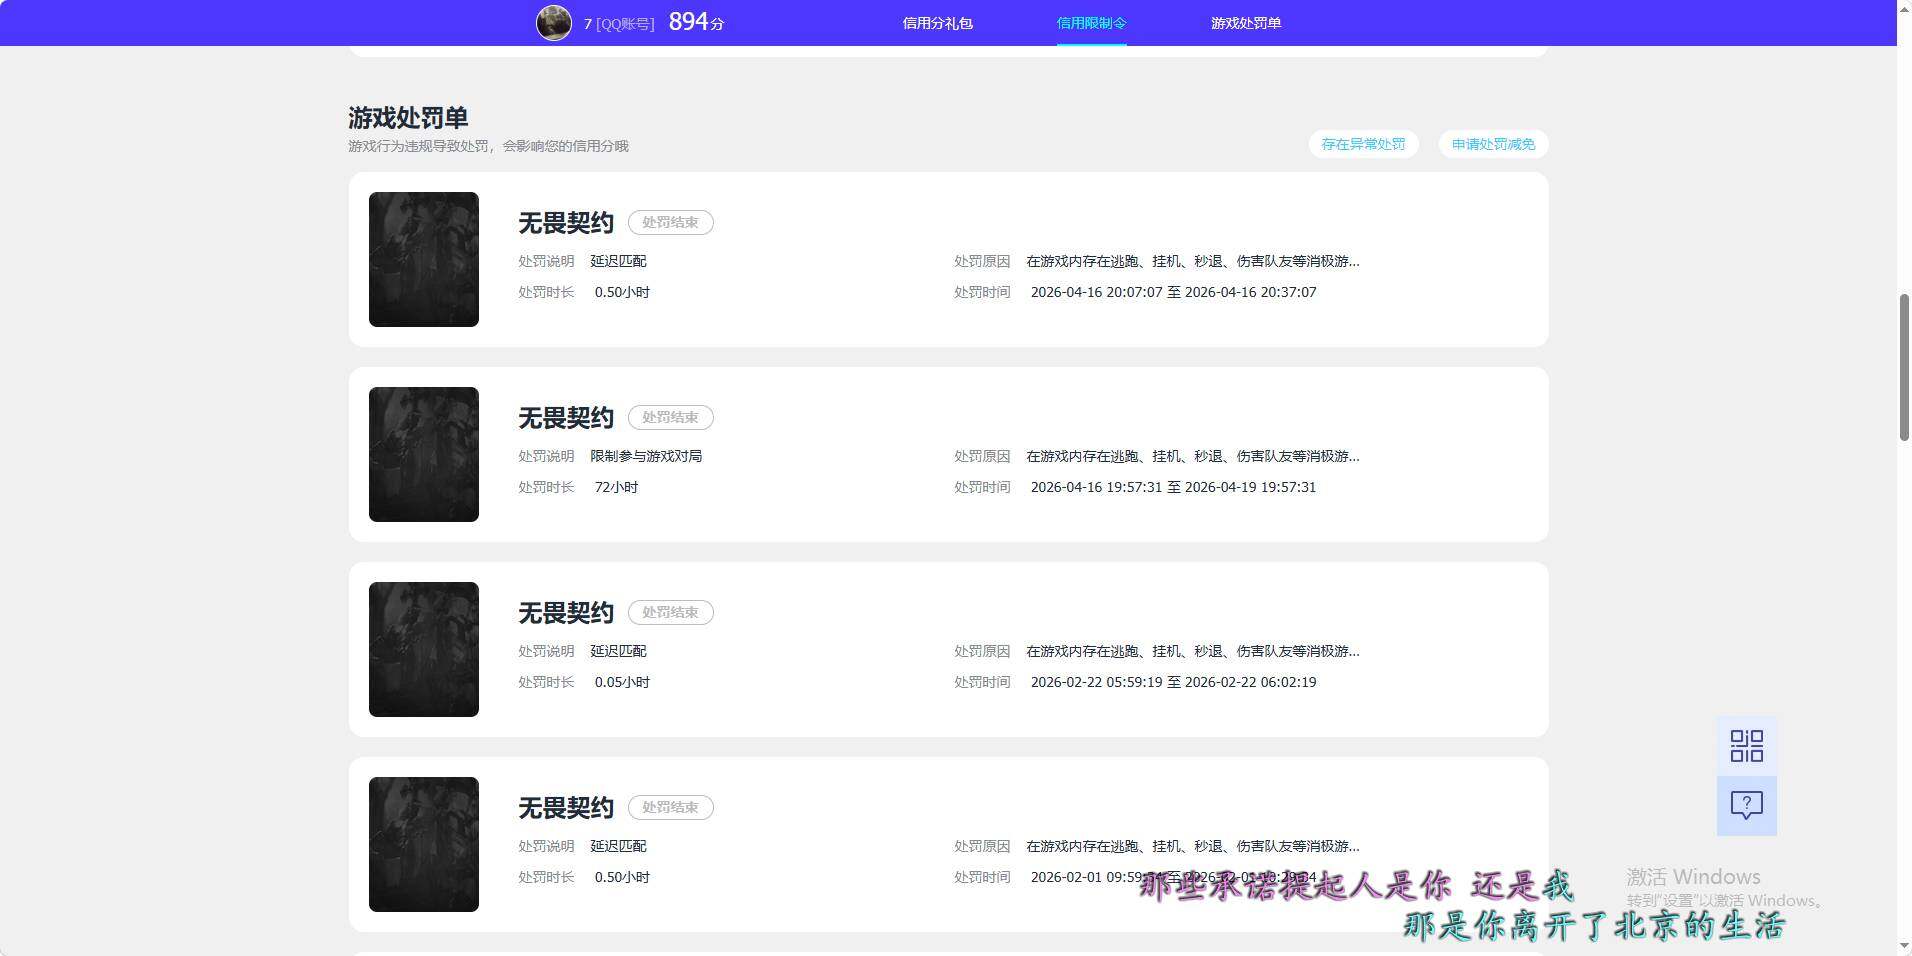The width and height of the screenshot is (1912, 956).
Task: Click the 72小时 penalty game thumbnail
Action: tap(424, 454)
